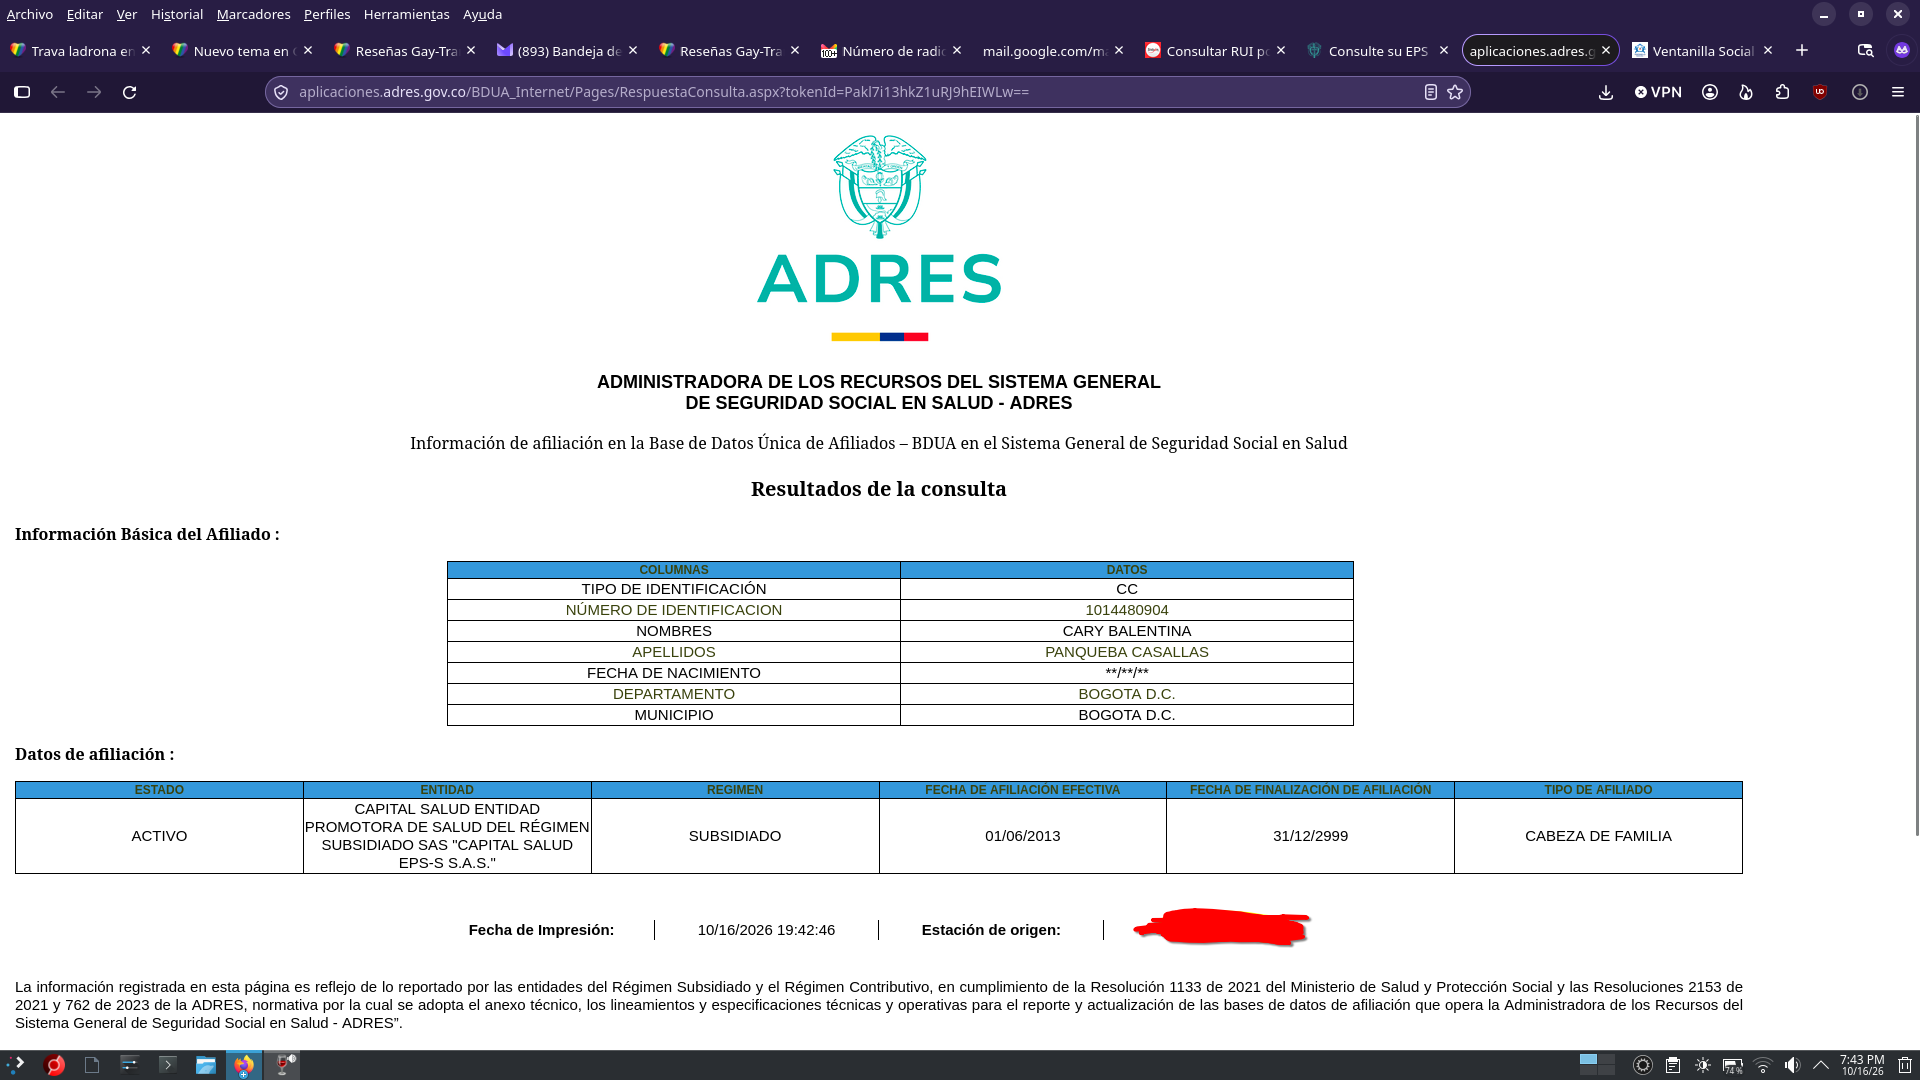Close the Número de radicado tab
Viewport: 1920px width, 1080px height.
(957, 50)
